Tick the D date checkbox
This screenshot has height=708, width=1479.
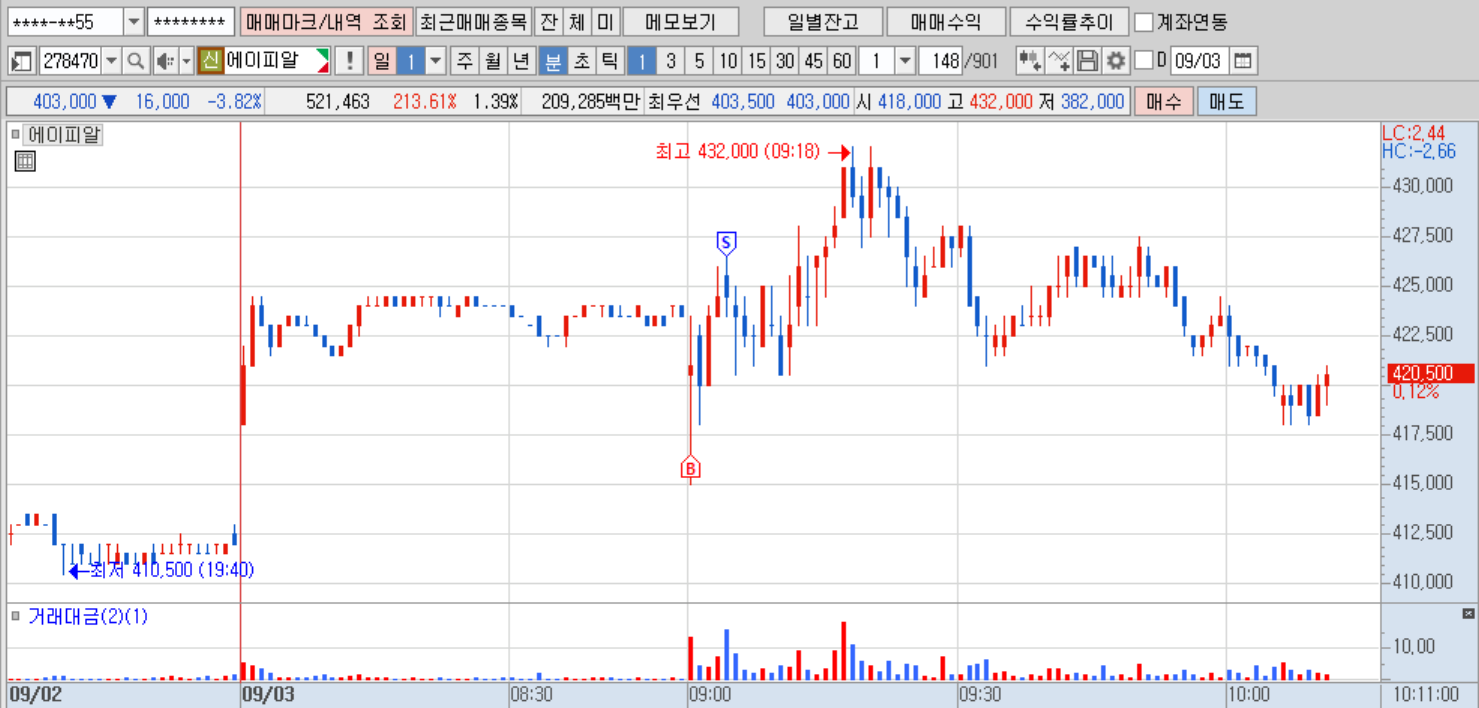[1145, 61]
